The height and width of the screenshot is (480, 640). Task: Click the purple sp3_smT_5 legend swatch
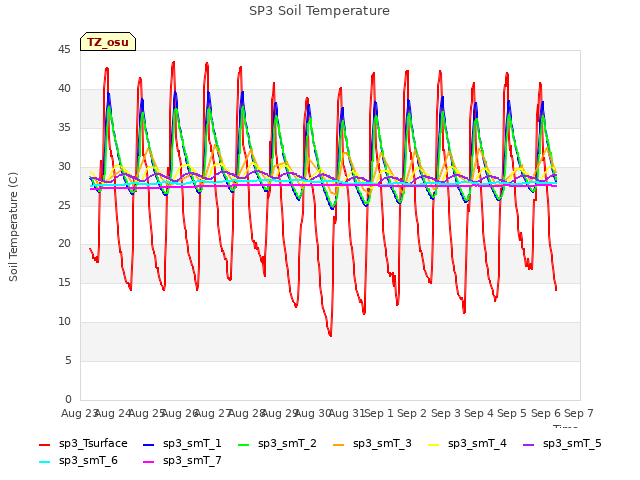pyautogui.click(x=529, y=444)
